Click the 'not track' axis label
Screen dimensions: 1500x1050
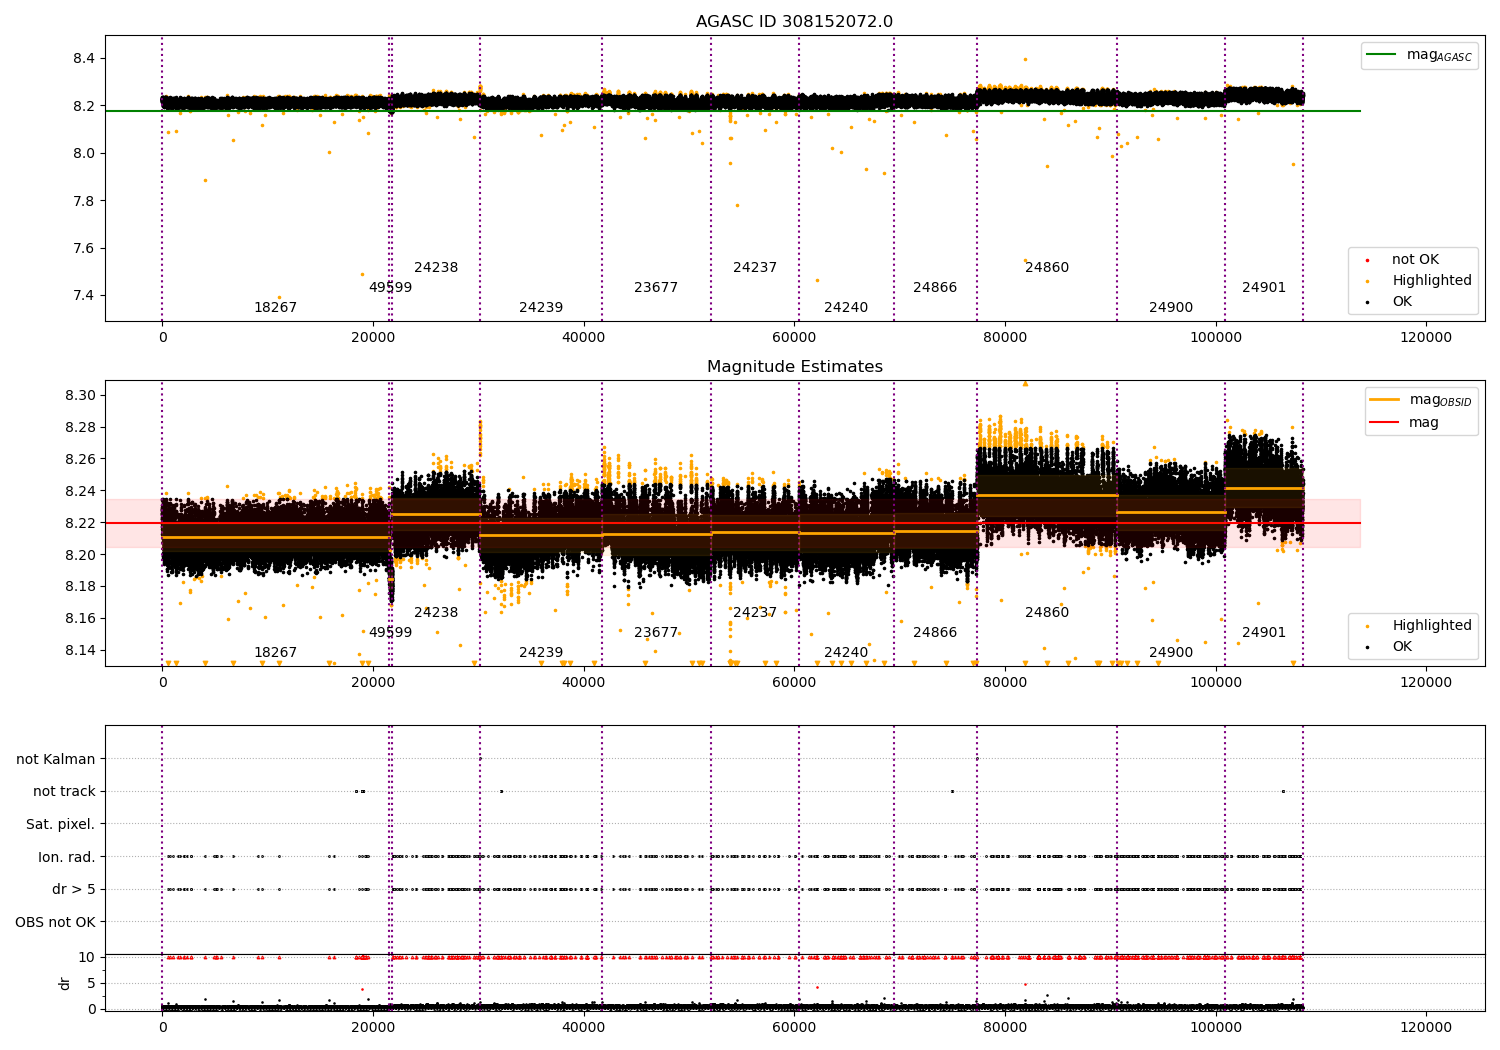click(64, 791)
